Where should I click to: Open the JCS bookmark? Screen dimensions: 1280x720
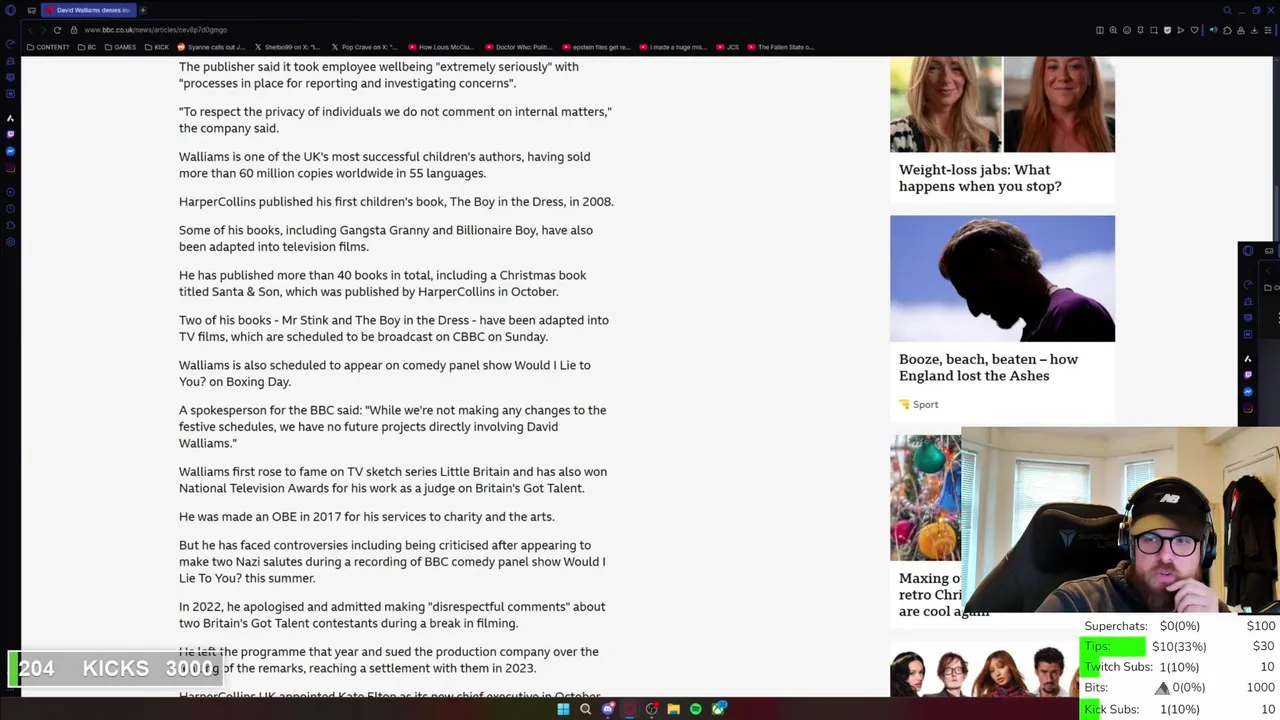[727, 47]
